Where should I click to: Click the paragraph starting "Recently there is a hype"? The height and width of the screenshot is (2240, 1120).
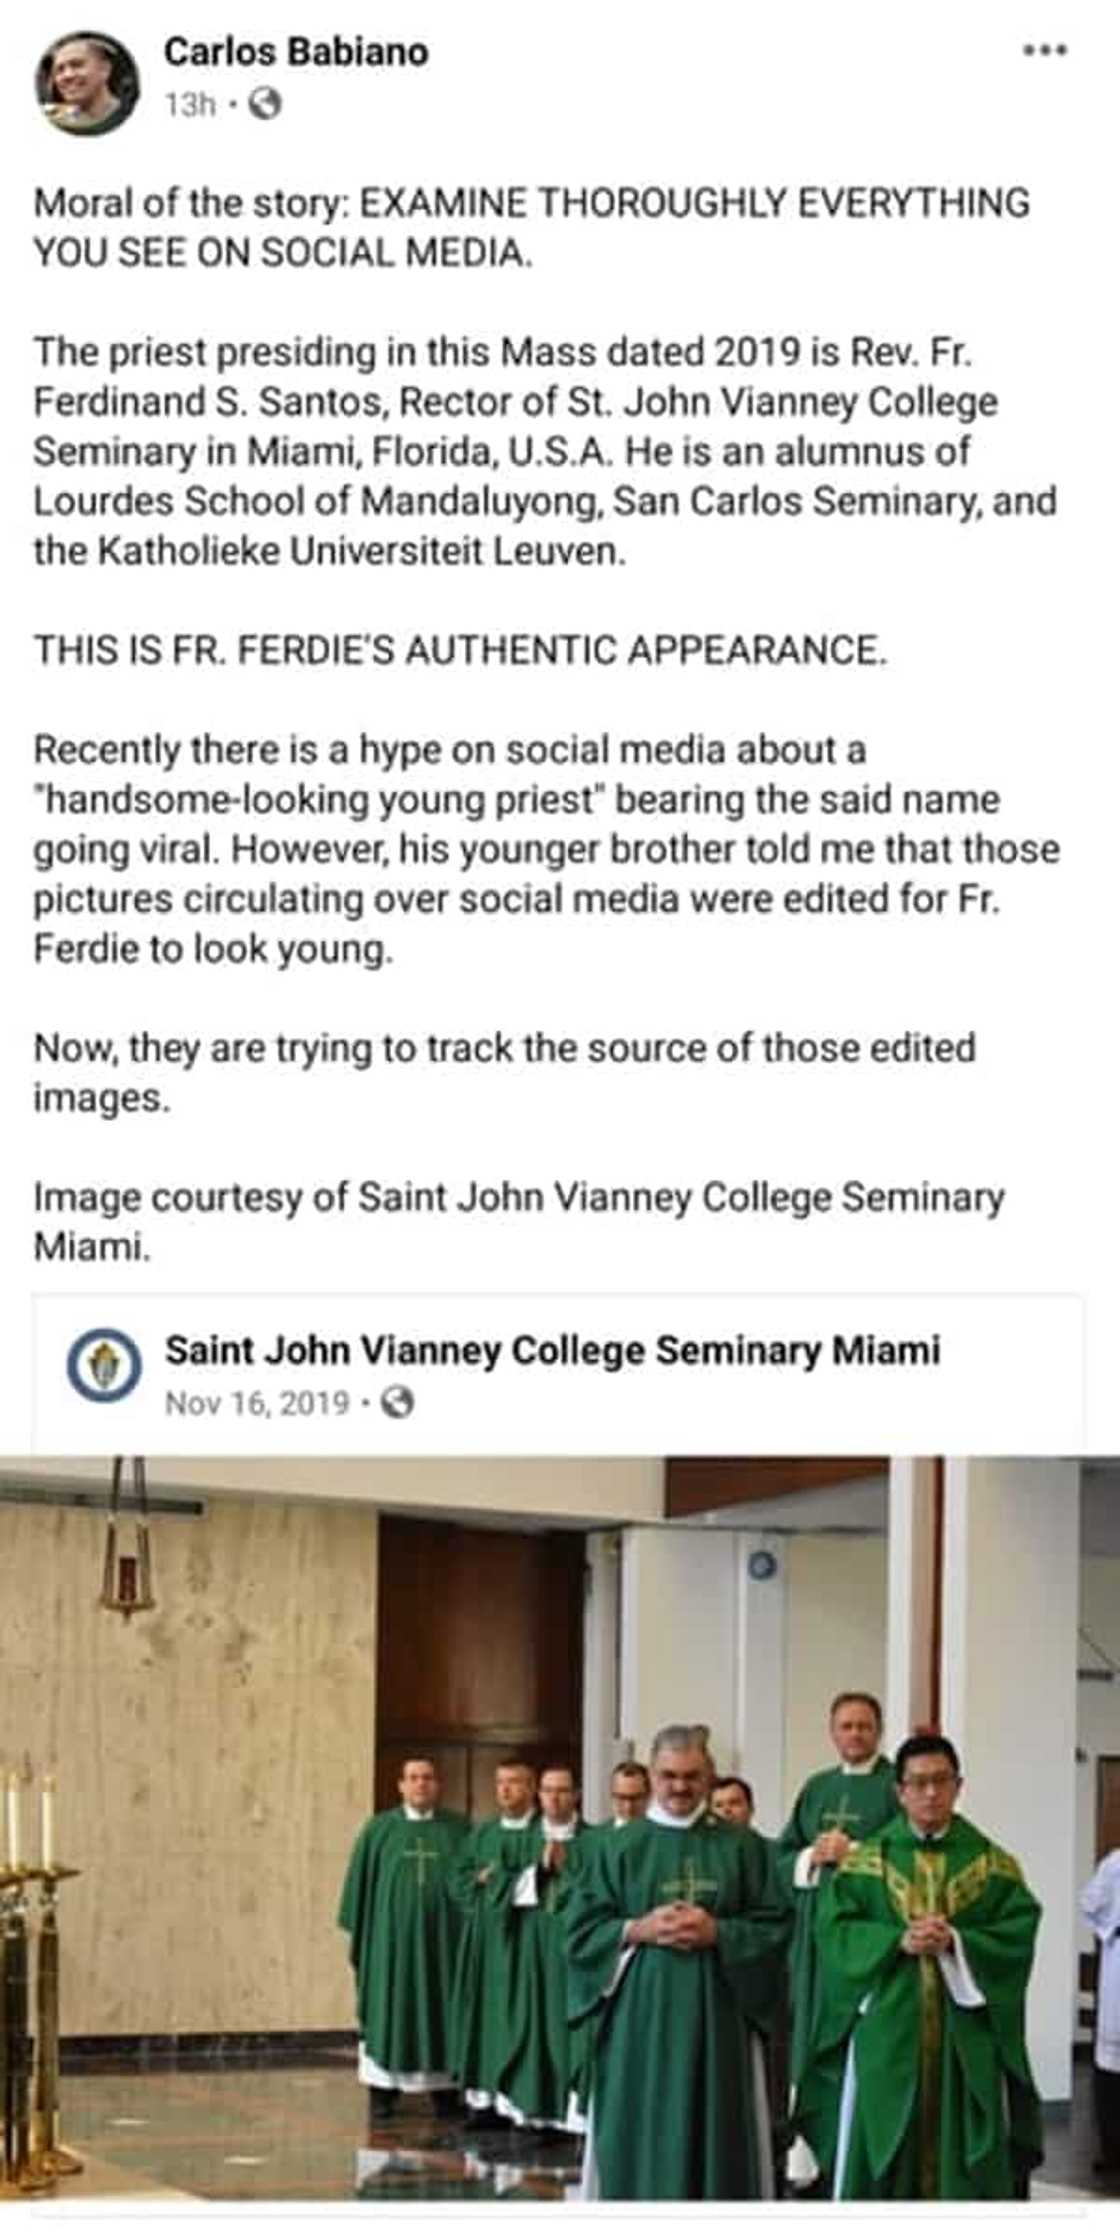click(546, 848)
